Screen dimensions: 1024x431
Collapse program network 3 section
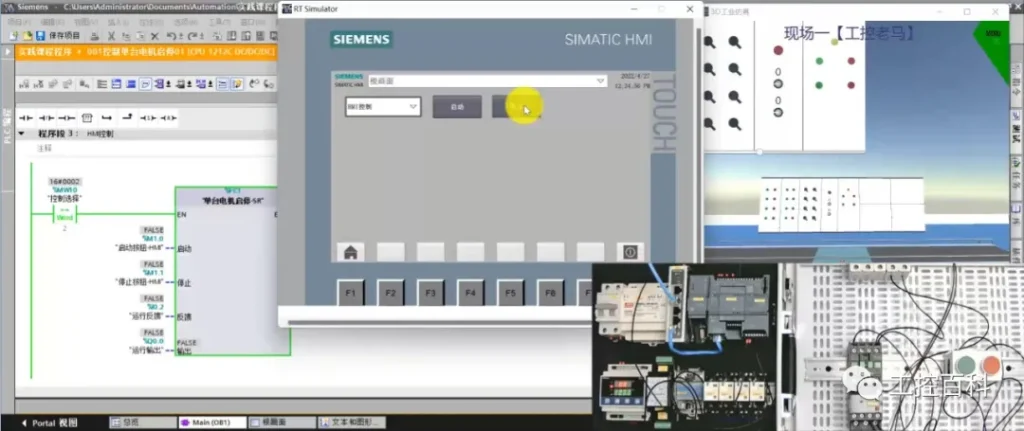click(23, 133)
